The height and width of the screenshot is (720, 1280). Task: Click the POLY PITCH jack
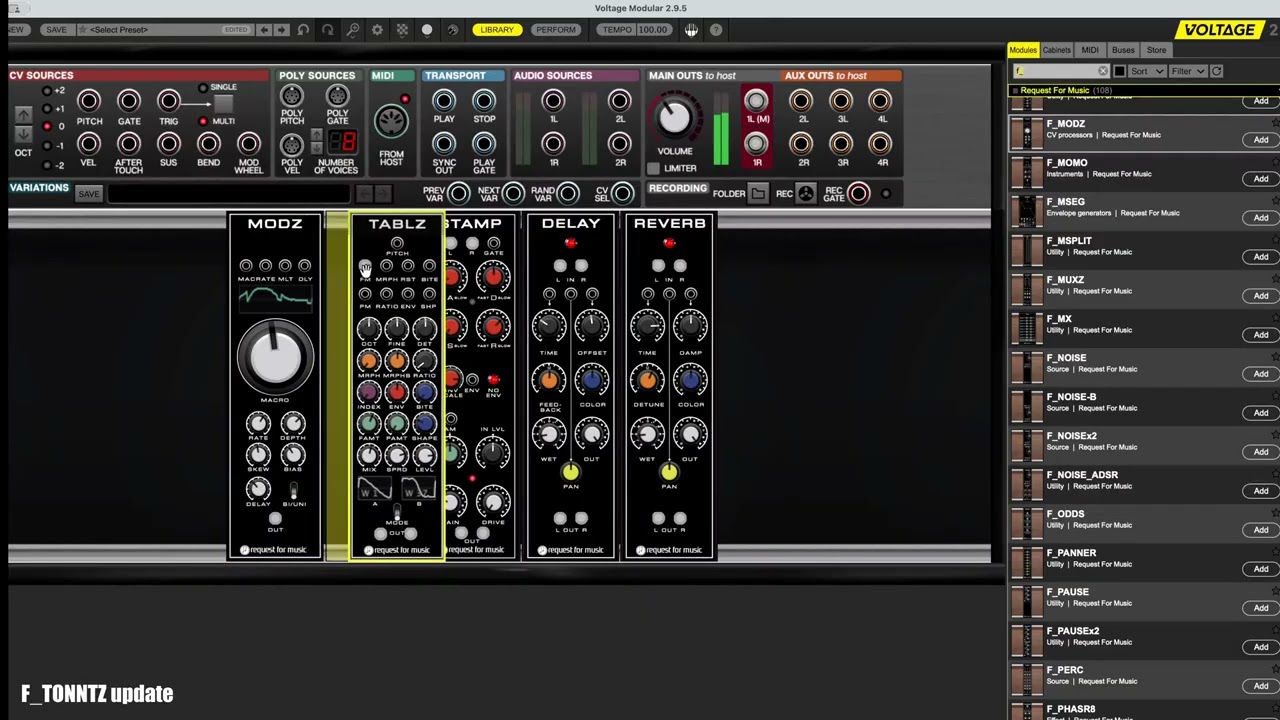point(291,96)
